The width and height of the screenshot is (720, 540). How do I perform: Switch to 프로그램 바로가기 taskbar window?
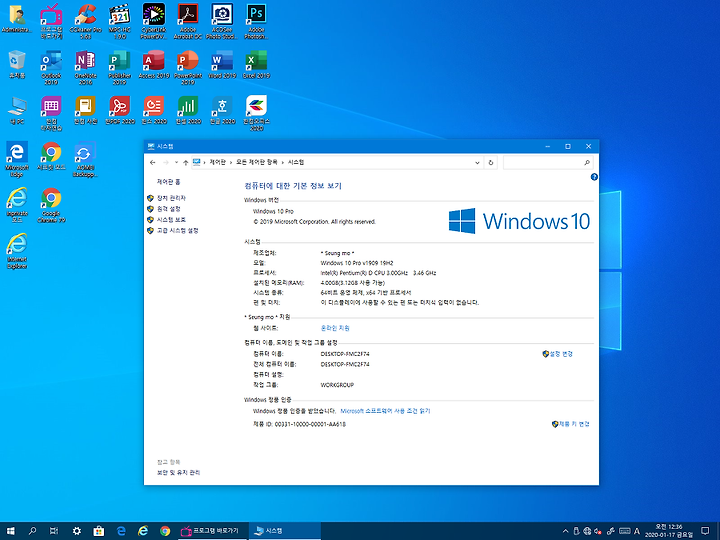(x=213, y=531)
